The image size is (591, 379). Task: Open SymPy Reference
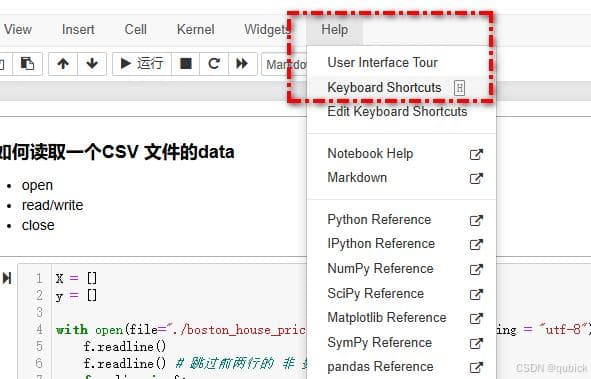(x=401, y=343)
